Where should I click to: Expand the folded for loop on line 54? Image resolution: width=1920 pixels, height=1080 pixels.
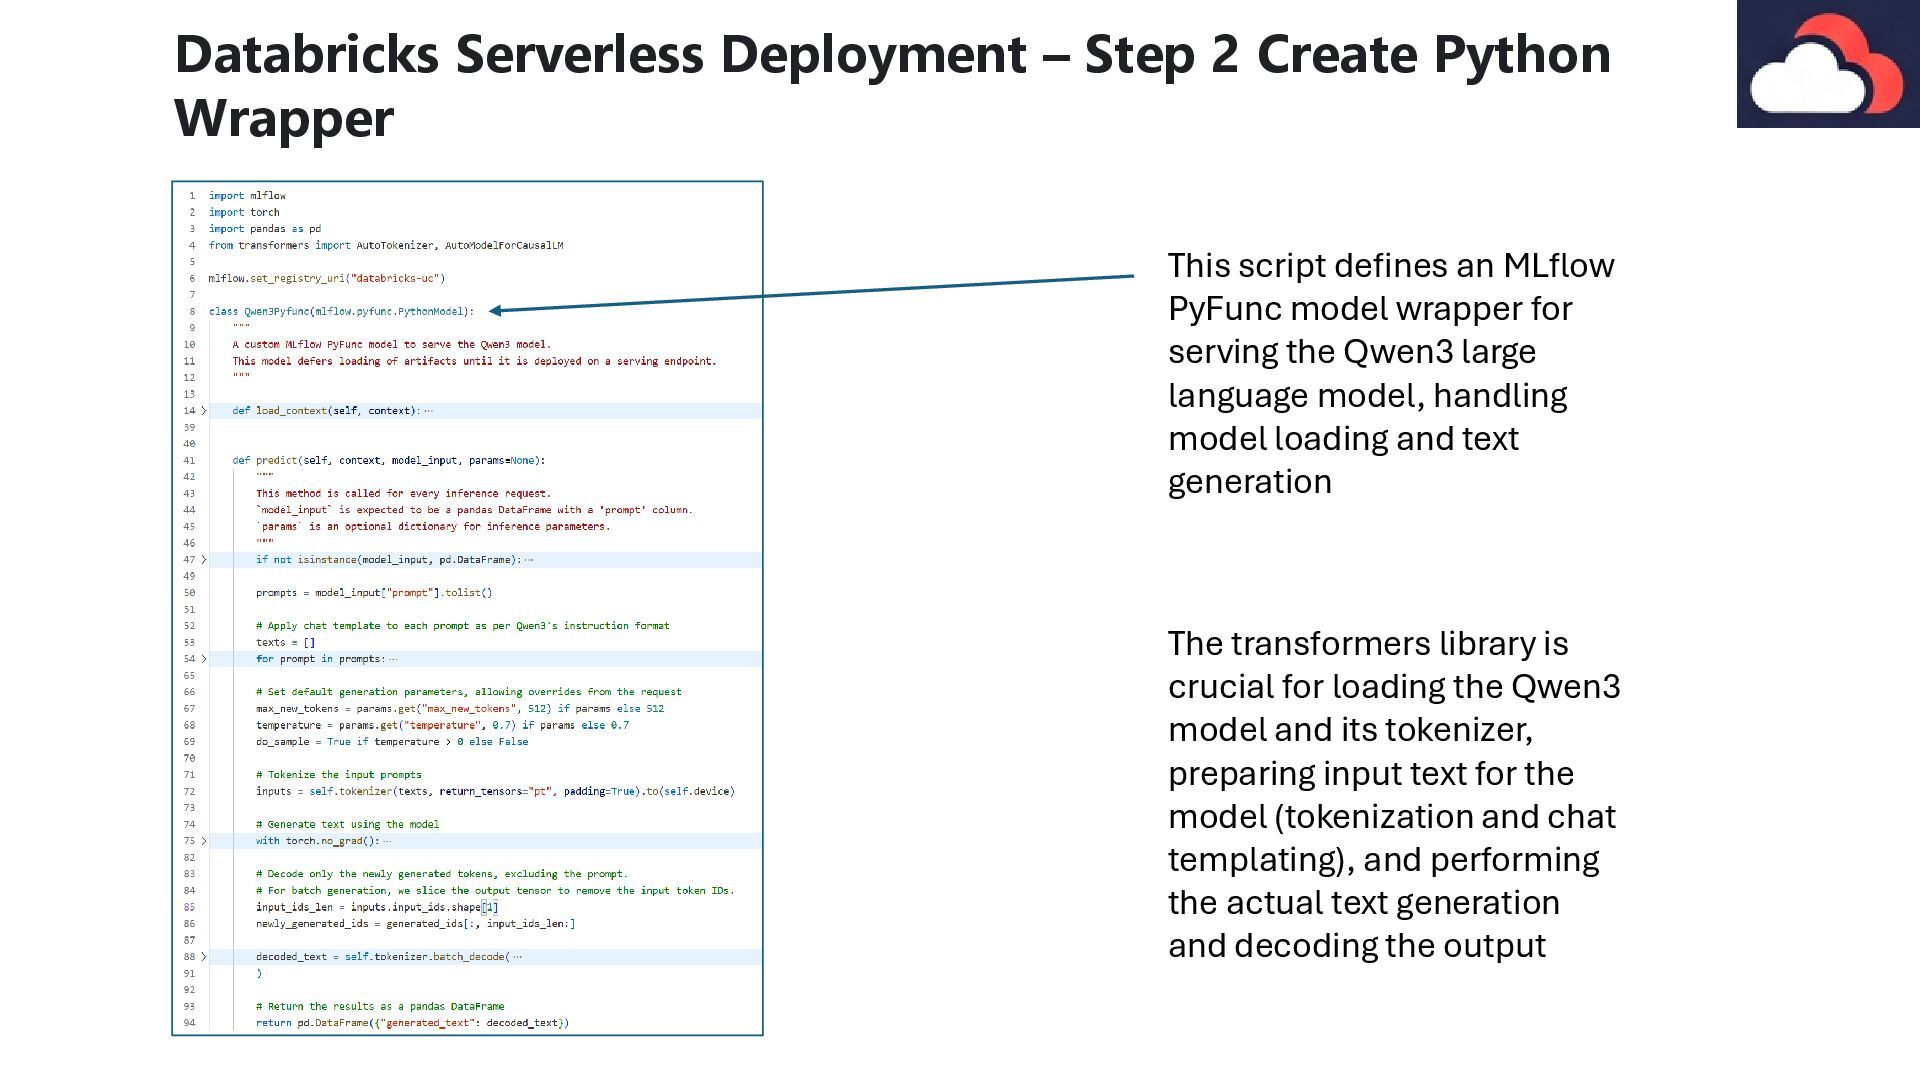tap(204, 659)
